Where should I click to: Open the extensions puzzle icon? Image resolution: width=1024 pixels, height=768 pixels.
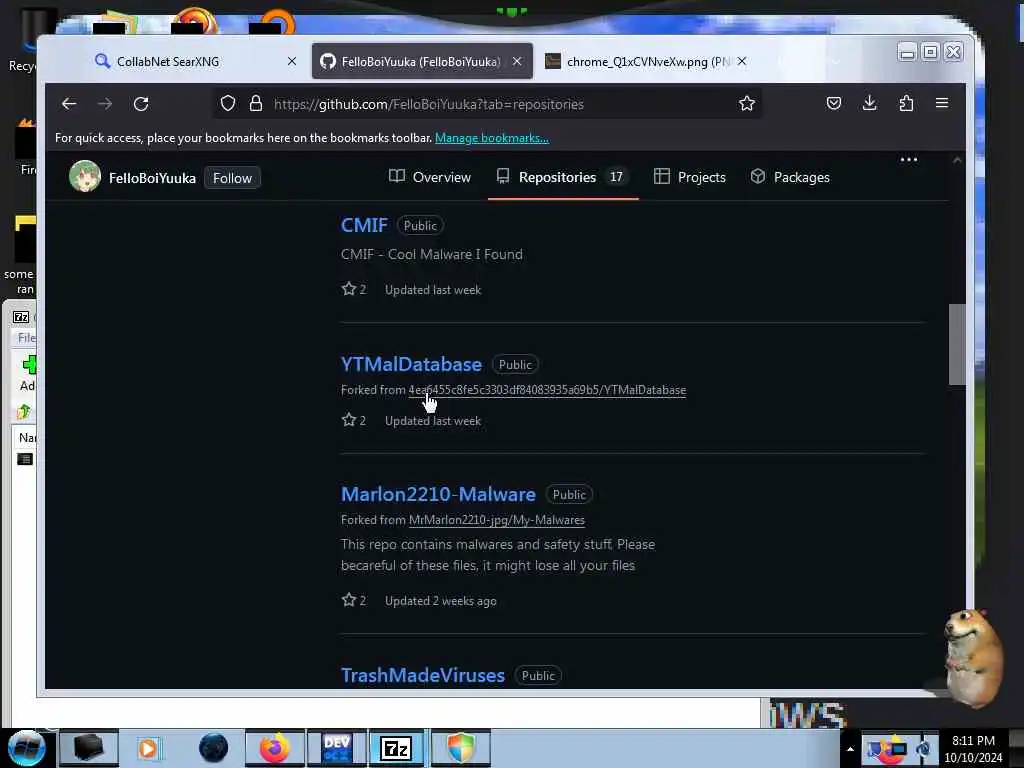[x=906, y=103]
